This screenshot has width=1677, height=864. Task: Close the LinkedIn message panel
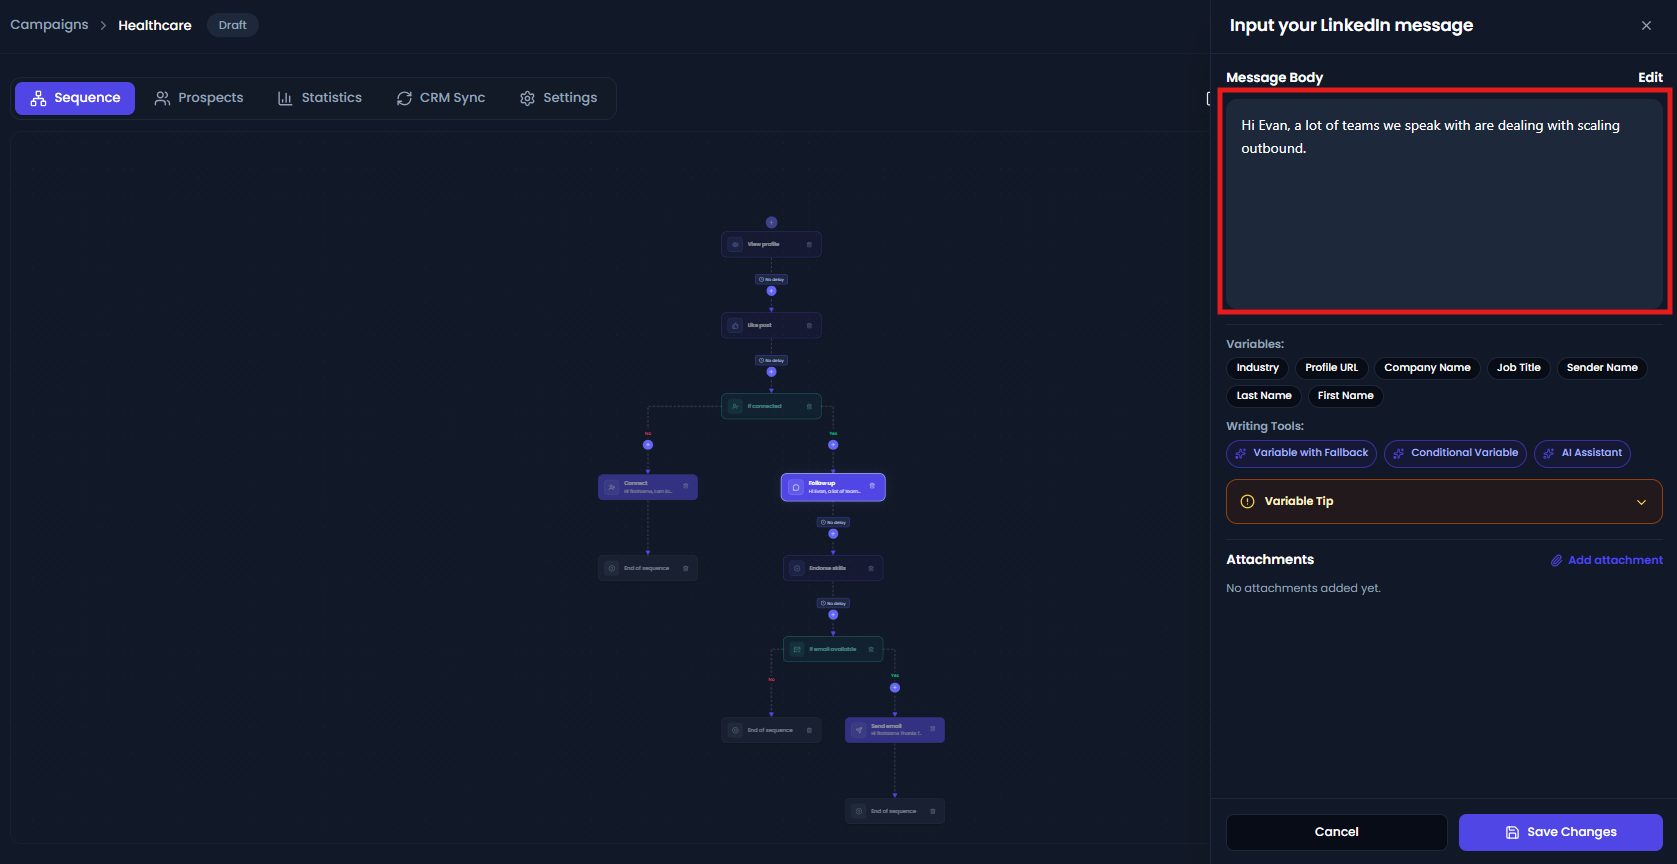point(1646,25)
